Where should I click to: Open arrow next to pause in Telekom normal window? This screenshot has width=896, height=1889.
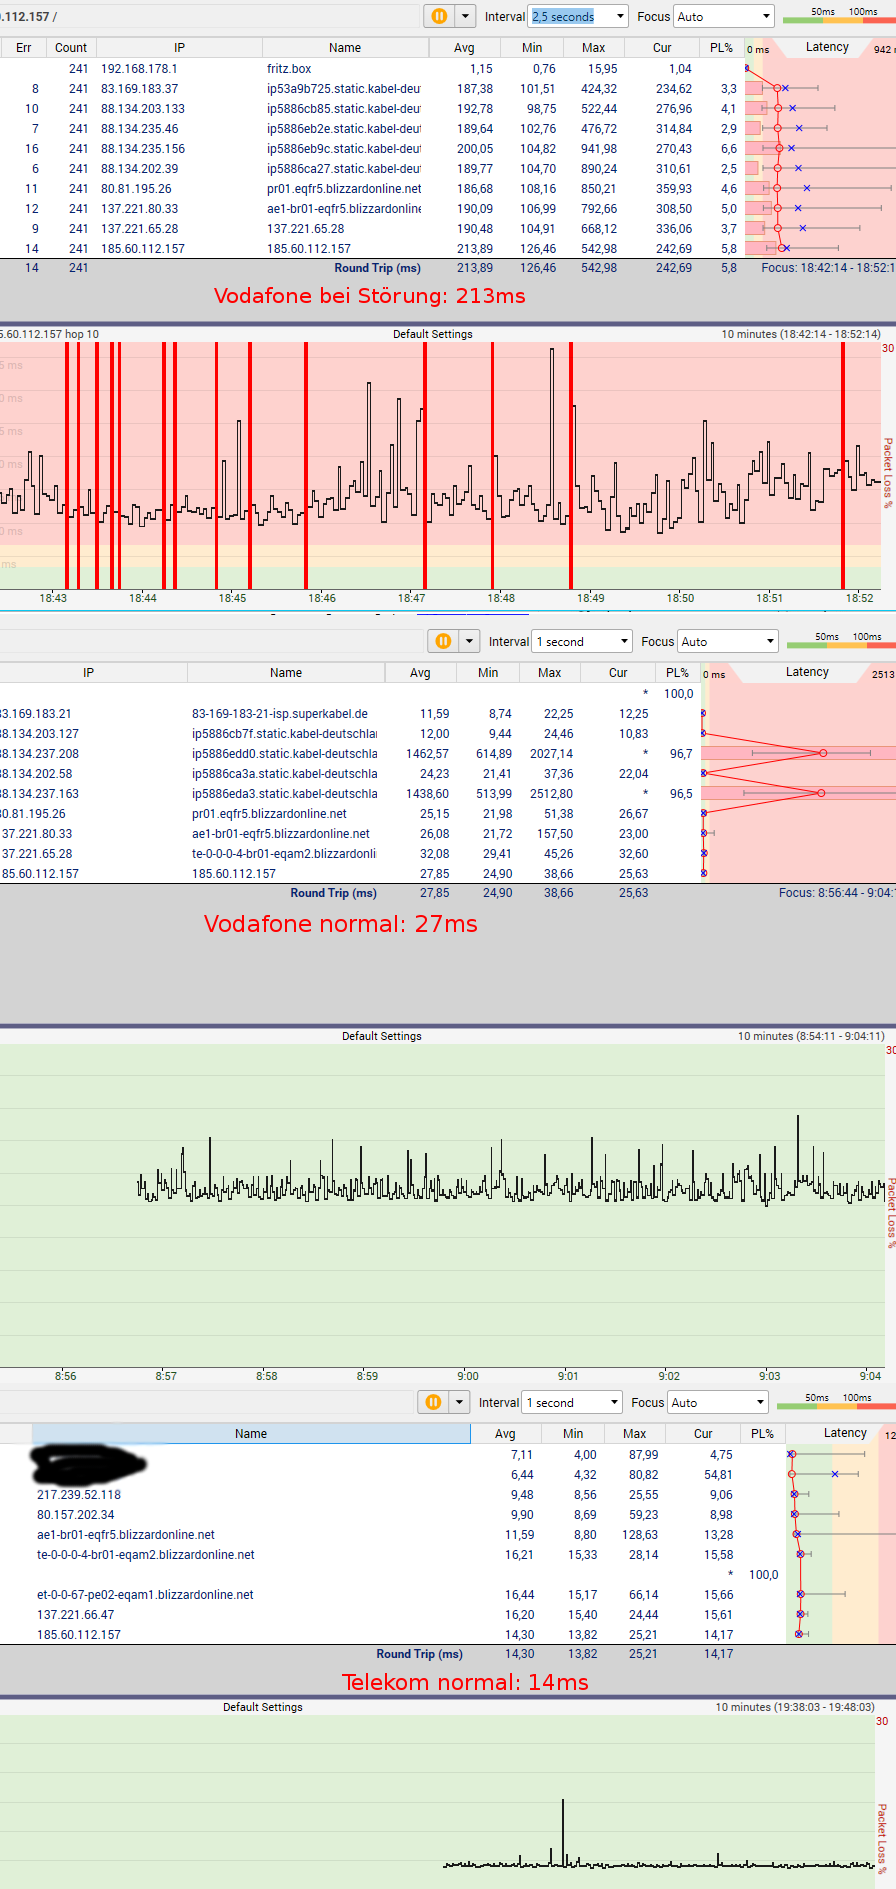(x=459, y=1402)
